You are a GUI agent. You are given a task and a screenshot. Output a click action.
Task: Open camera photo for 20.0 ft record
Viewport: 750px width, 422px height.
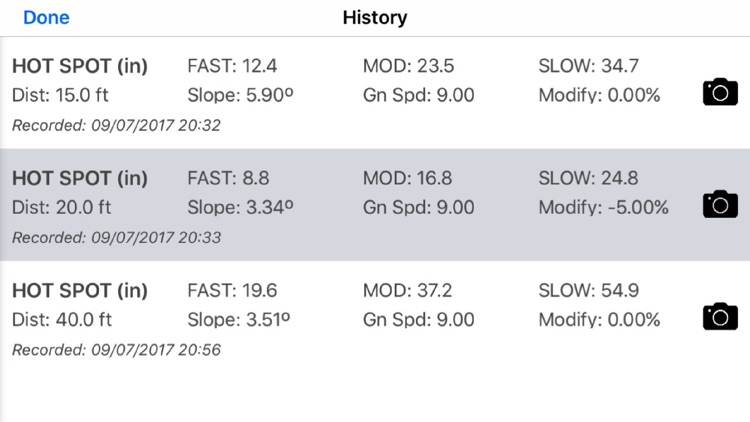pos(720,204)
